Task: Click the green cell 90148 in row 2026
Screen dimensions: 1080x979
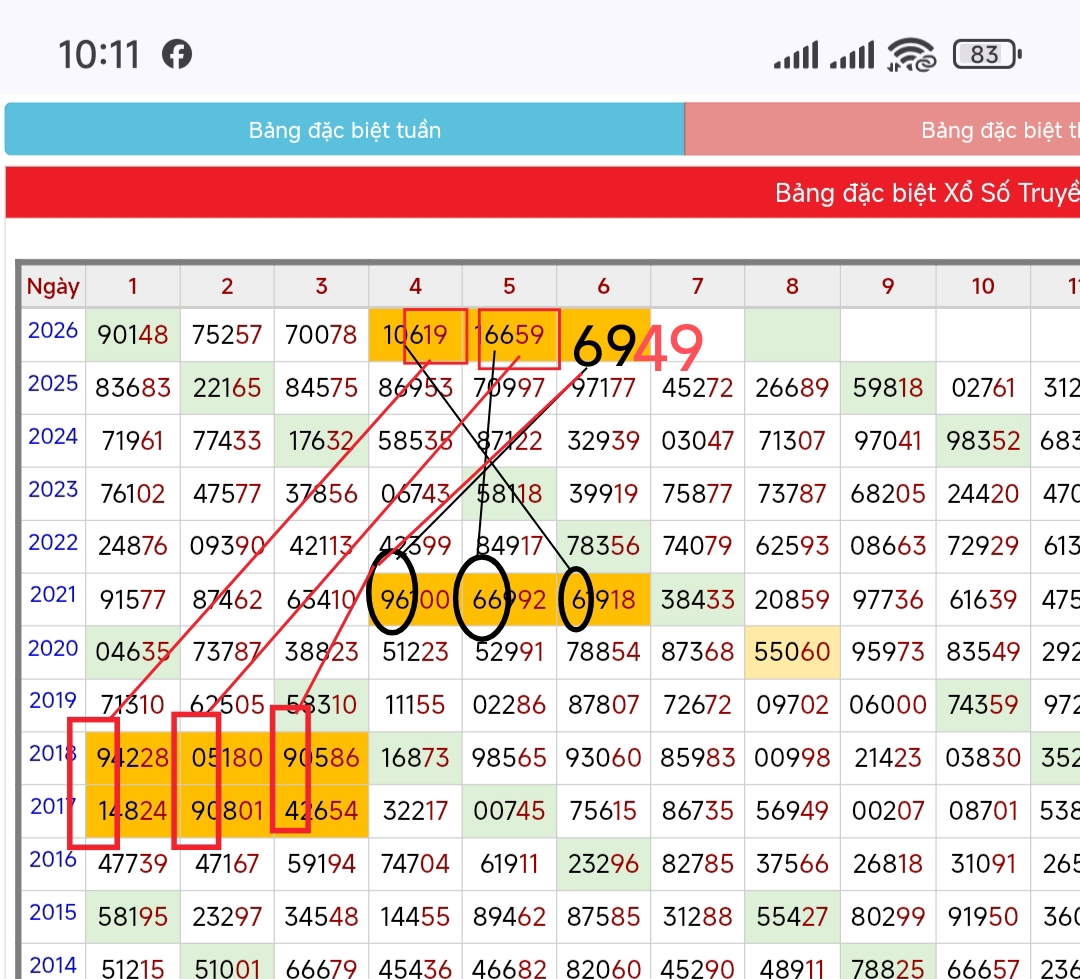Action: coord(133,334)
